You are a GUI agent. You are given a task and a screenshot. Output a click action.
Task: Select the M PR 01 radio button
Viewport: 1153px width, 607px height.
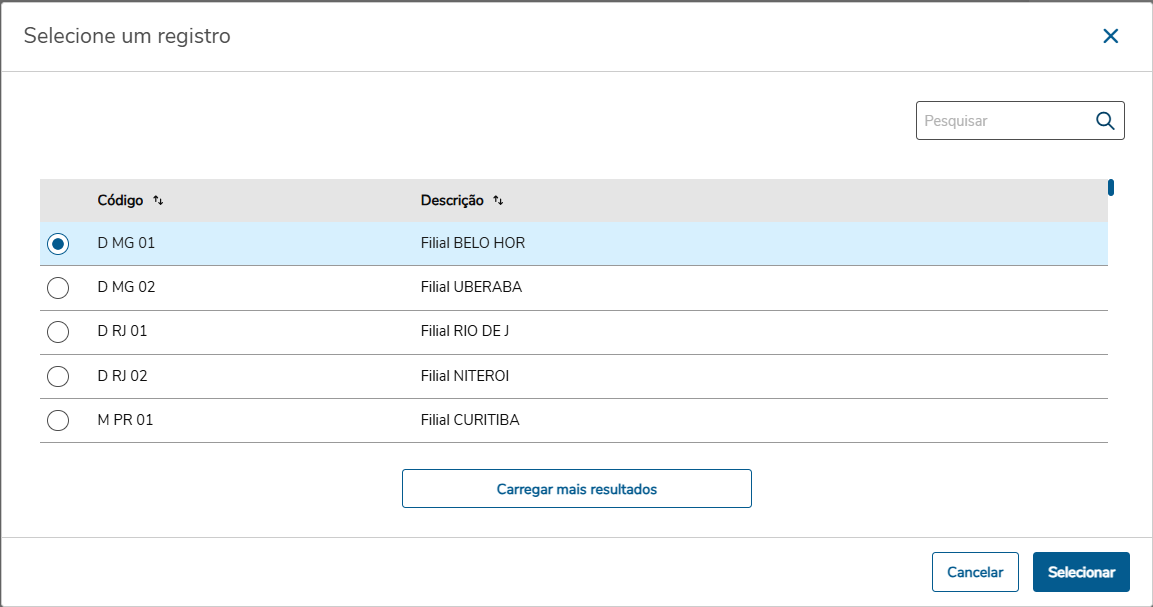(58, 421)
